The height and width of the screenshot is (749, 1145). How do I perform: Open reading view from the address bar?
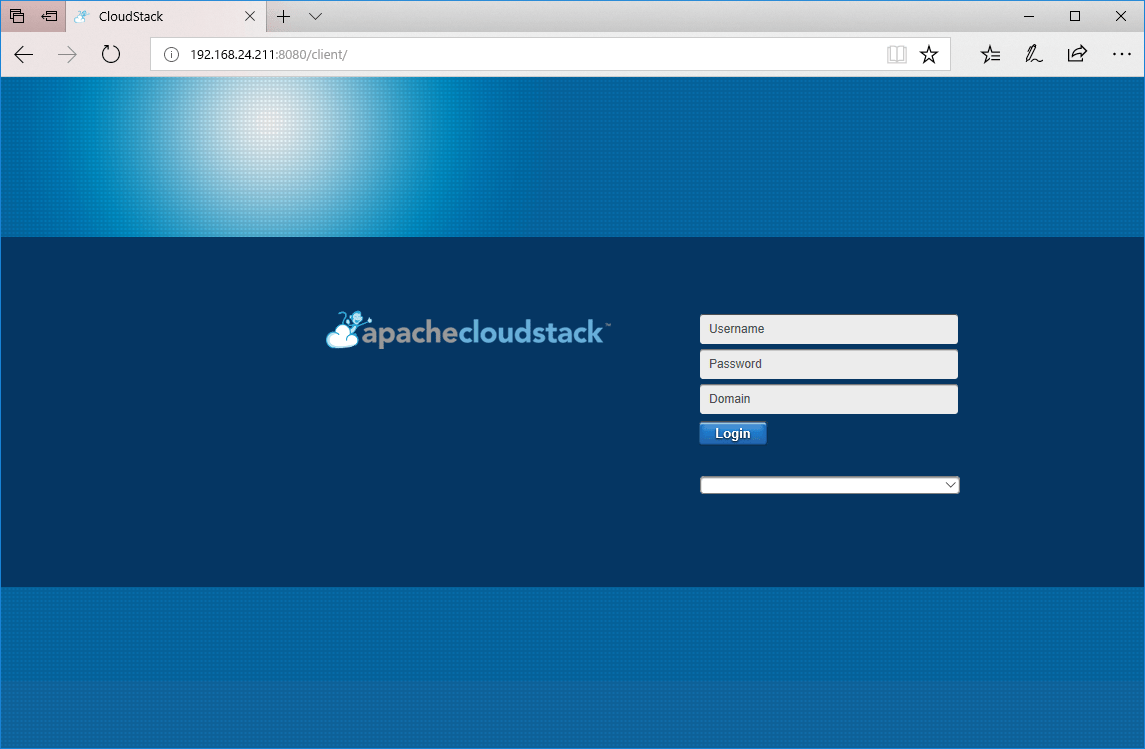pos(896,54)
